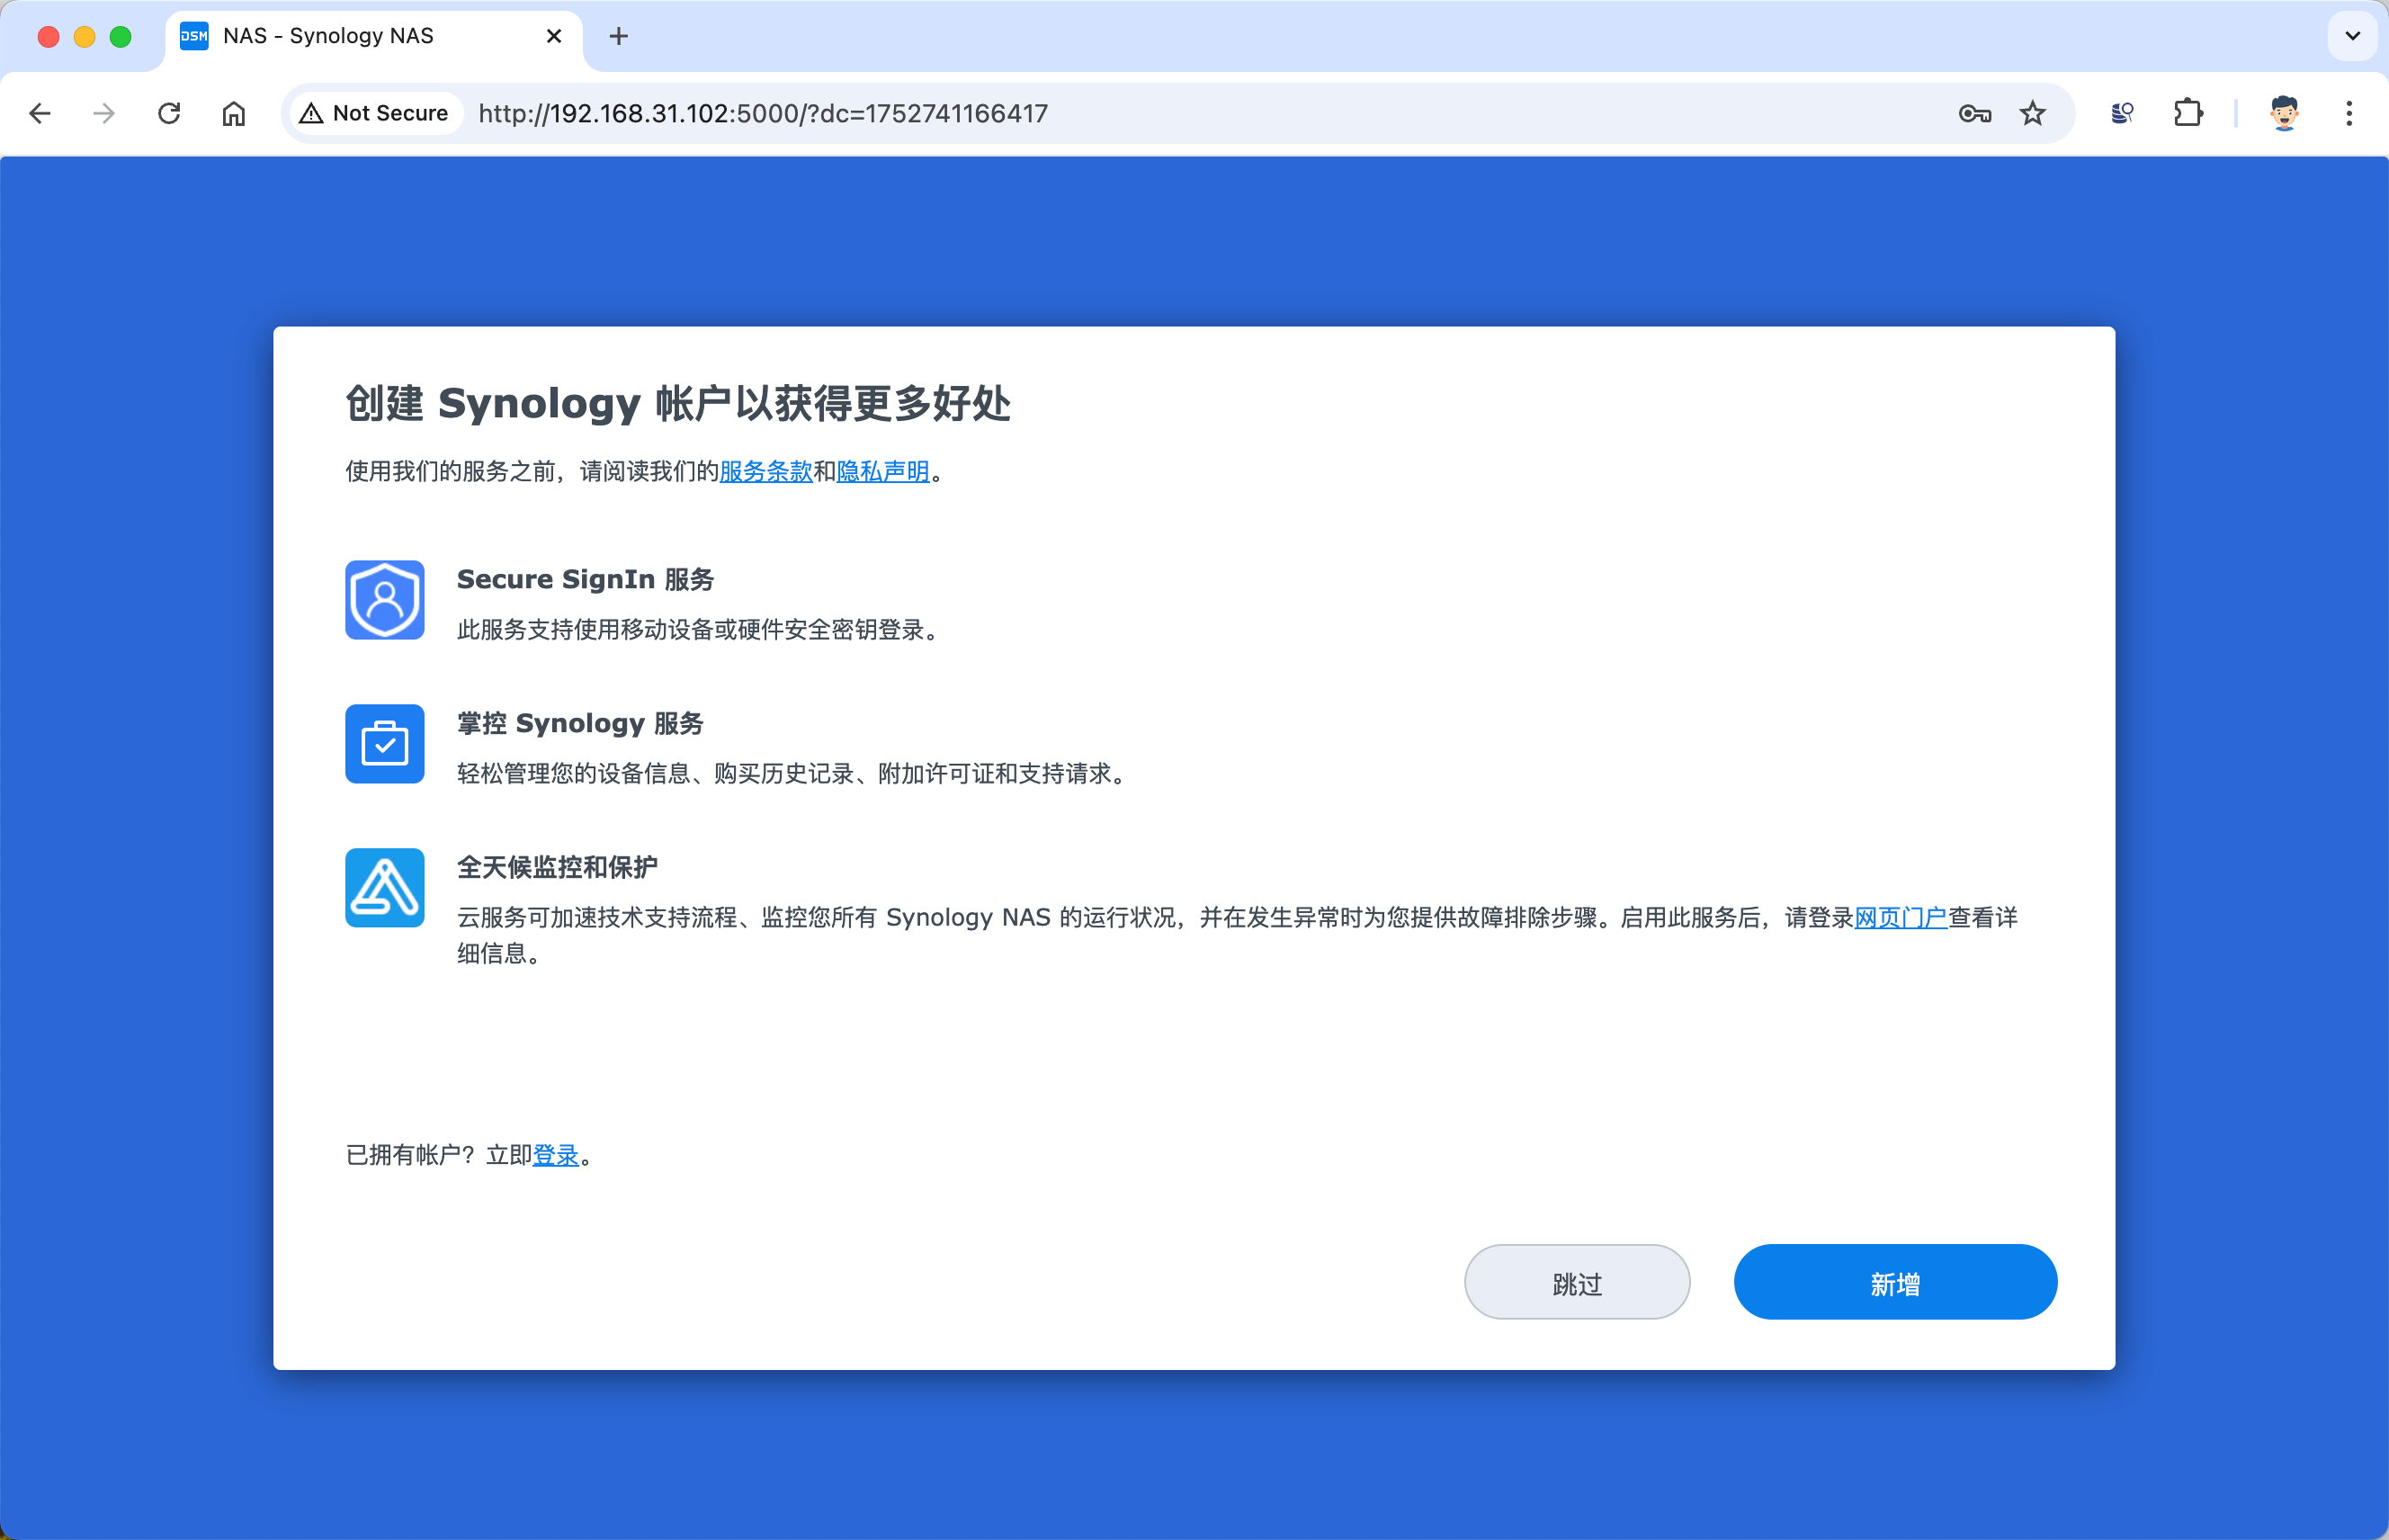Focus the address bar URL
Image resolution: width=2389 pixels, height=1540 pixels.
coord(763,113)
